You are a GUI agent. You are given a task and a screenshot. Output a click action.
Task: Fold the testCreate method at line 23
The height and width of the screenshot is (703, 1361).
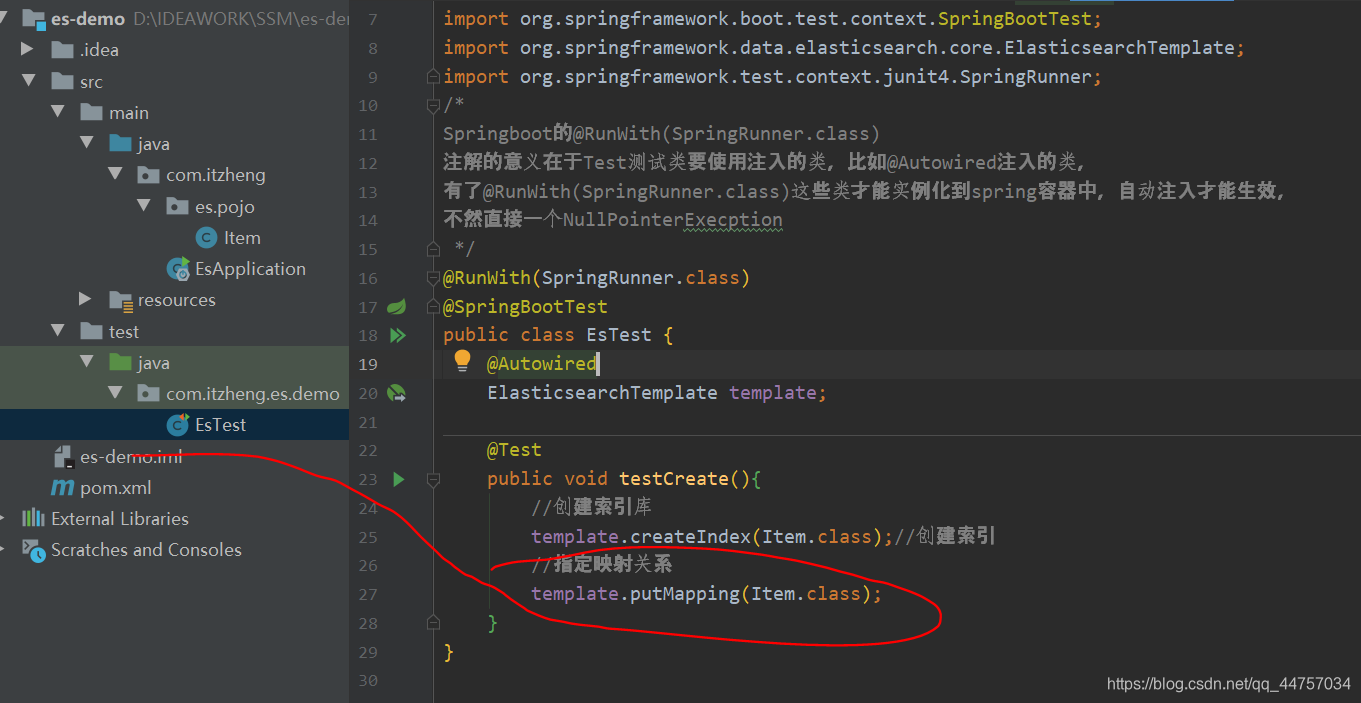point(433,479)
